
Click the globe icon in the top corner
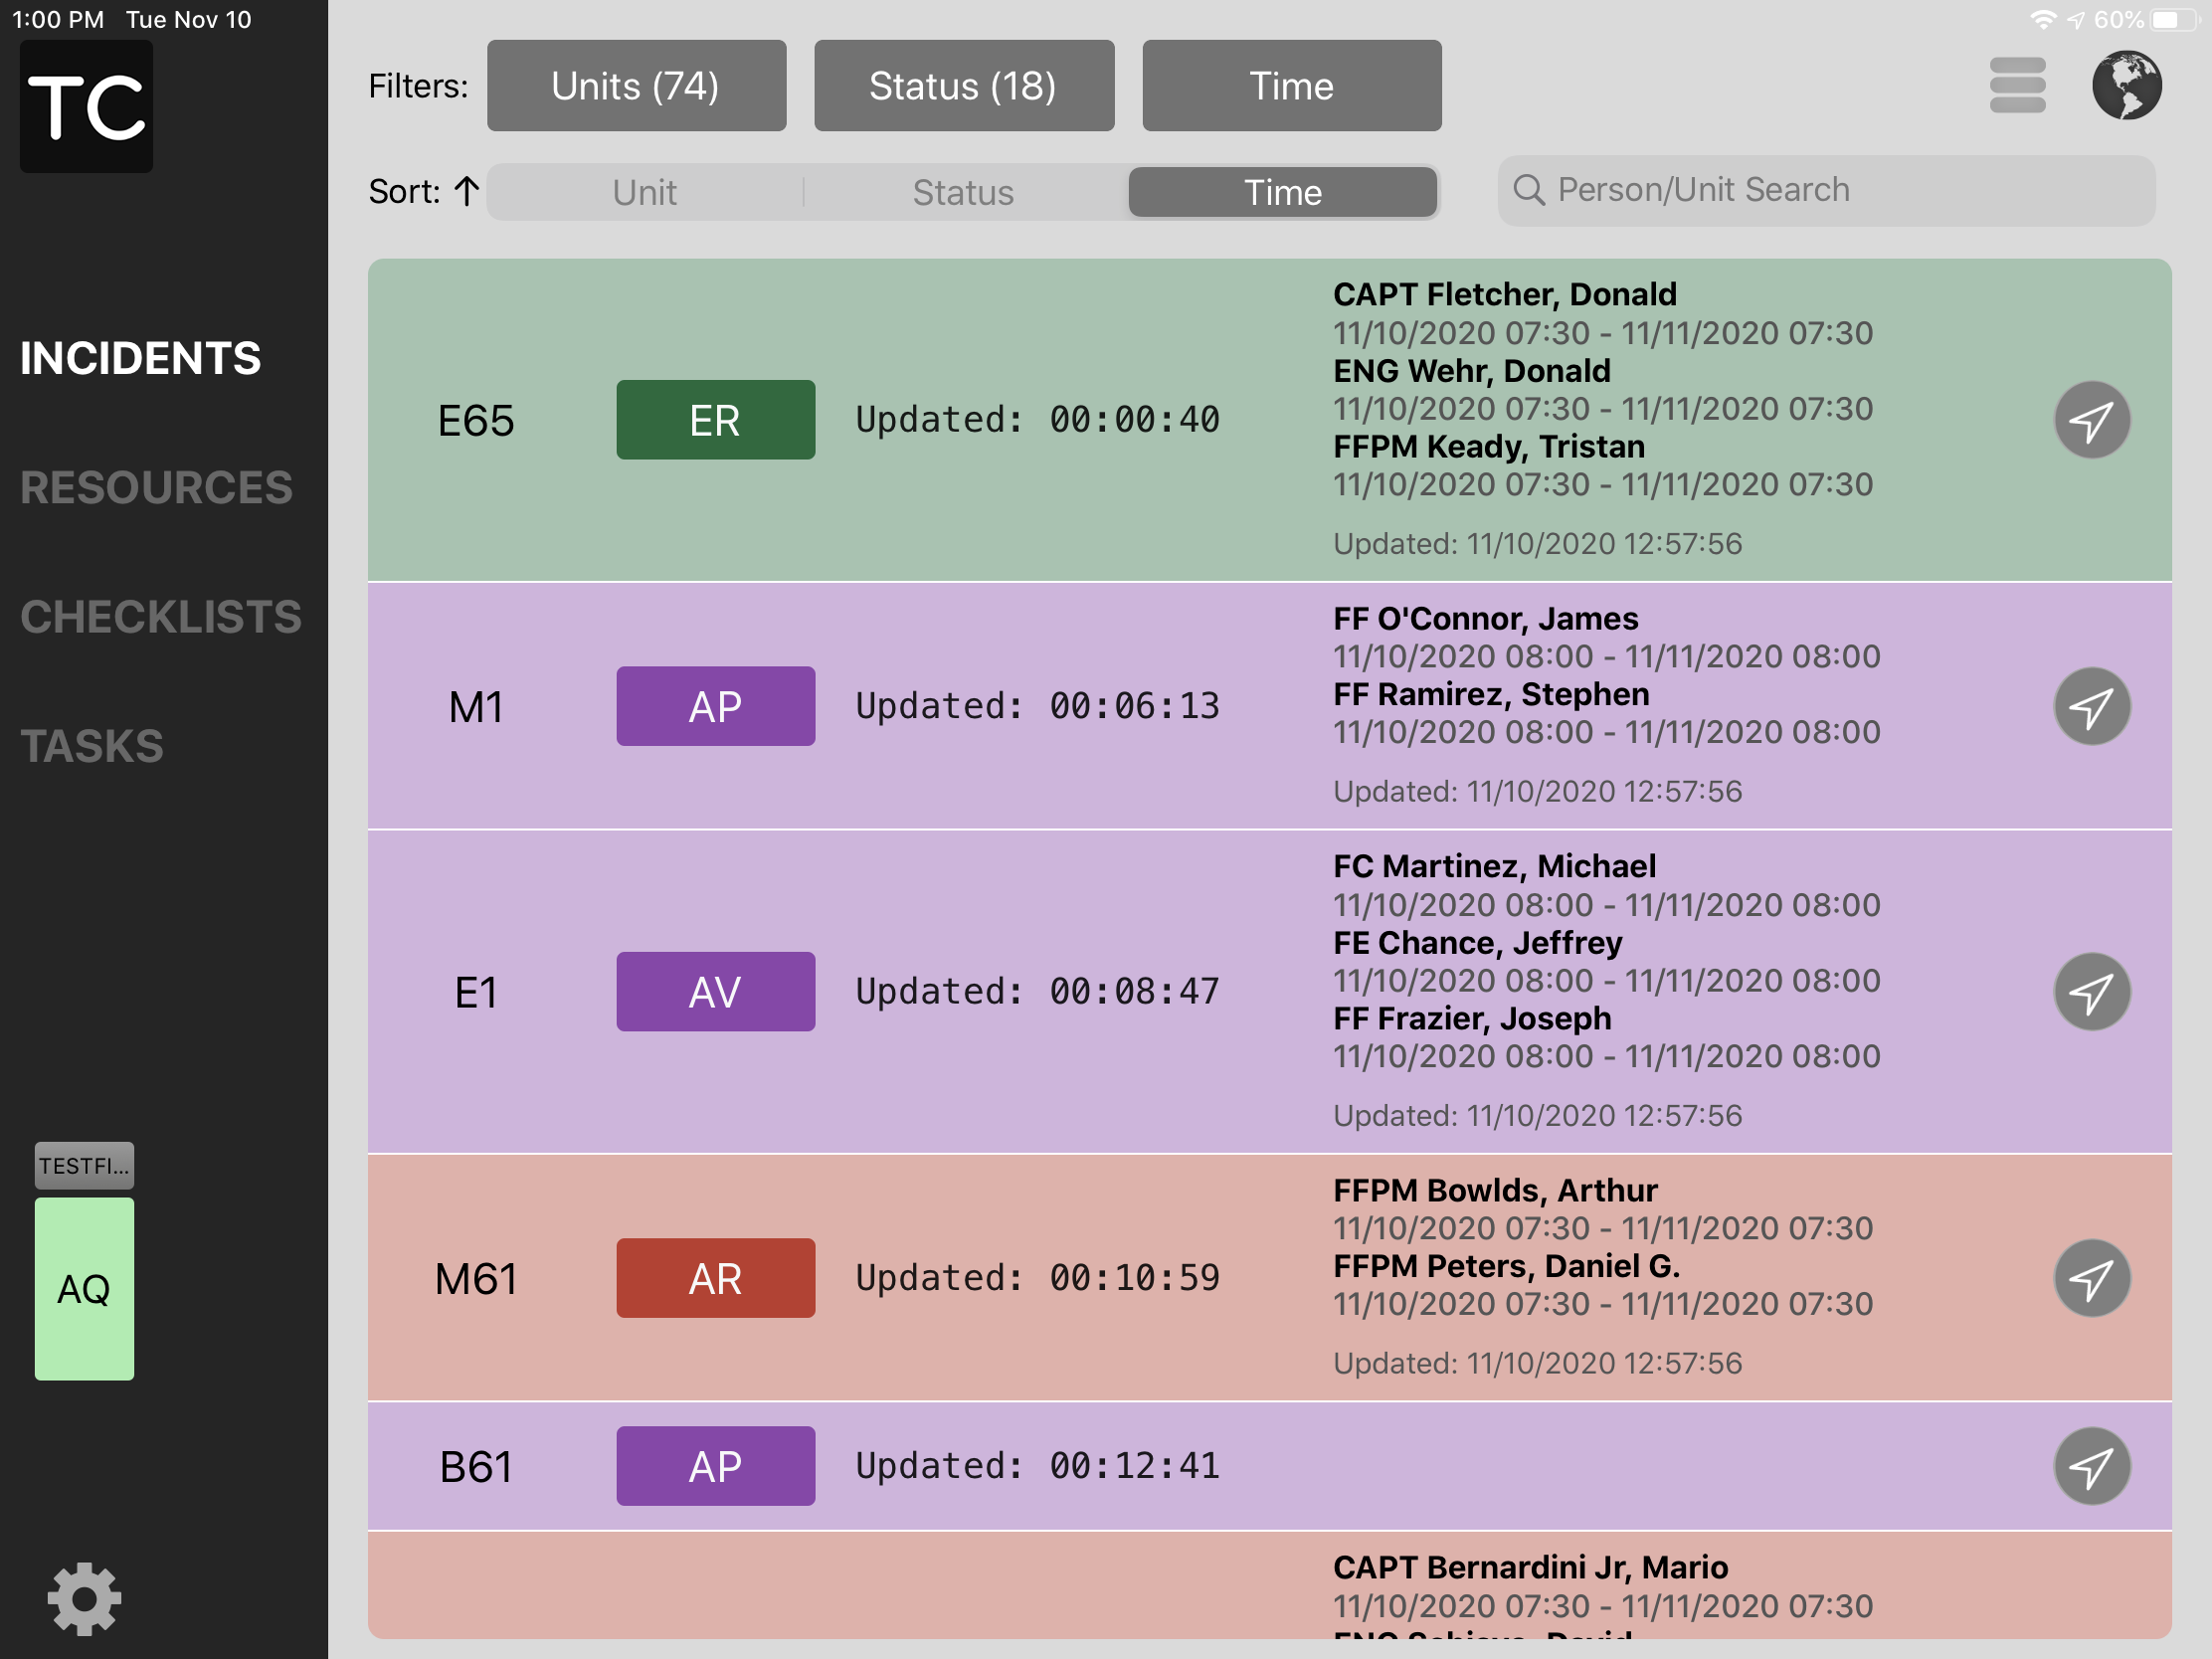[x=2126, y=86]
